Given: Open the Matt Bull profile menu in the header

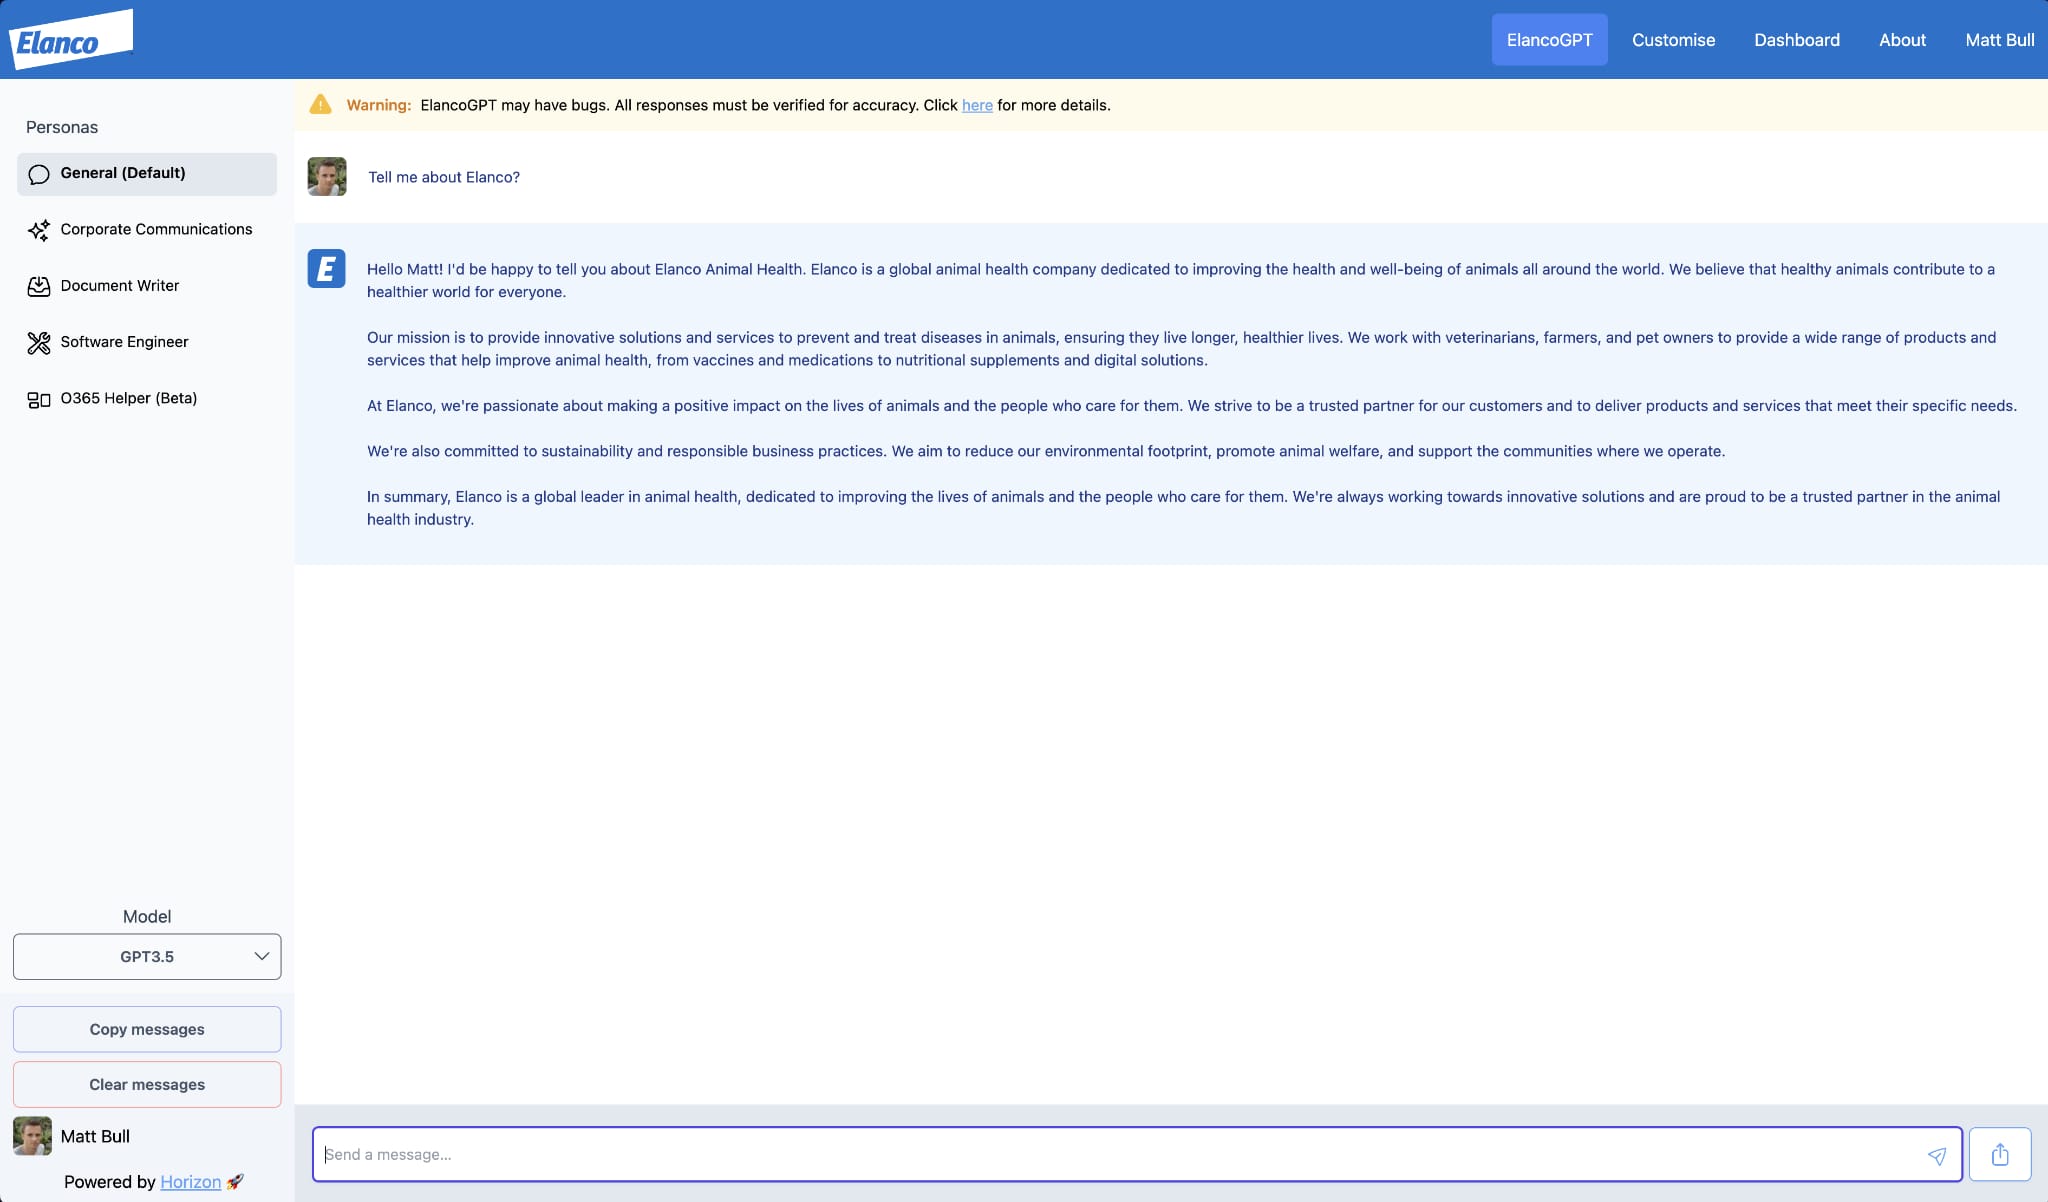Looking at the screenshot, I should tap(1999, 40).
